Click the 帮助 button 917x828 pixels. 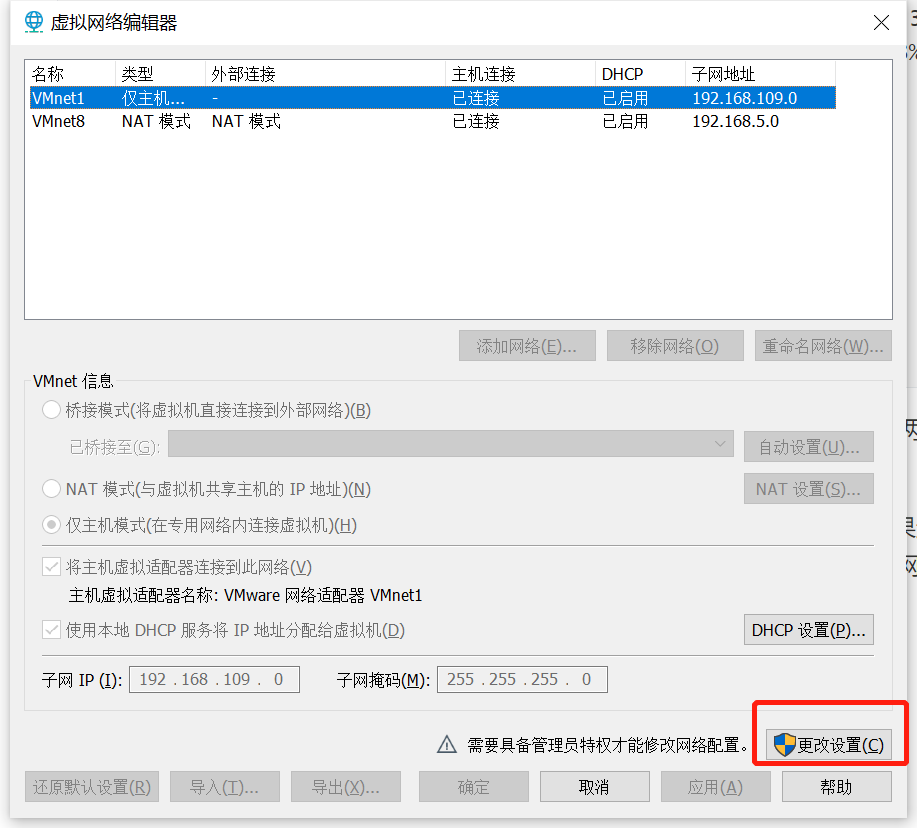pos(836,787)
